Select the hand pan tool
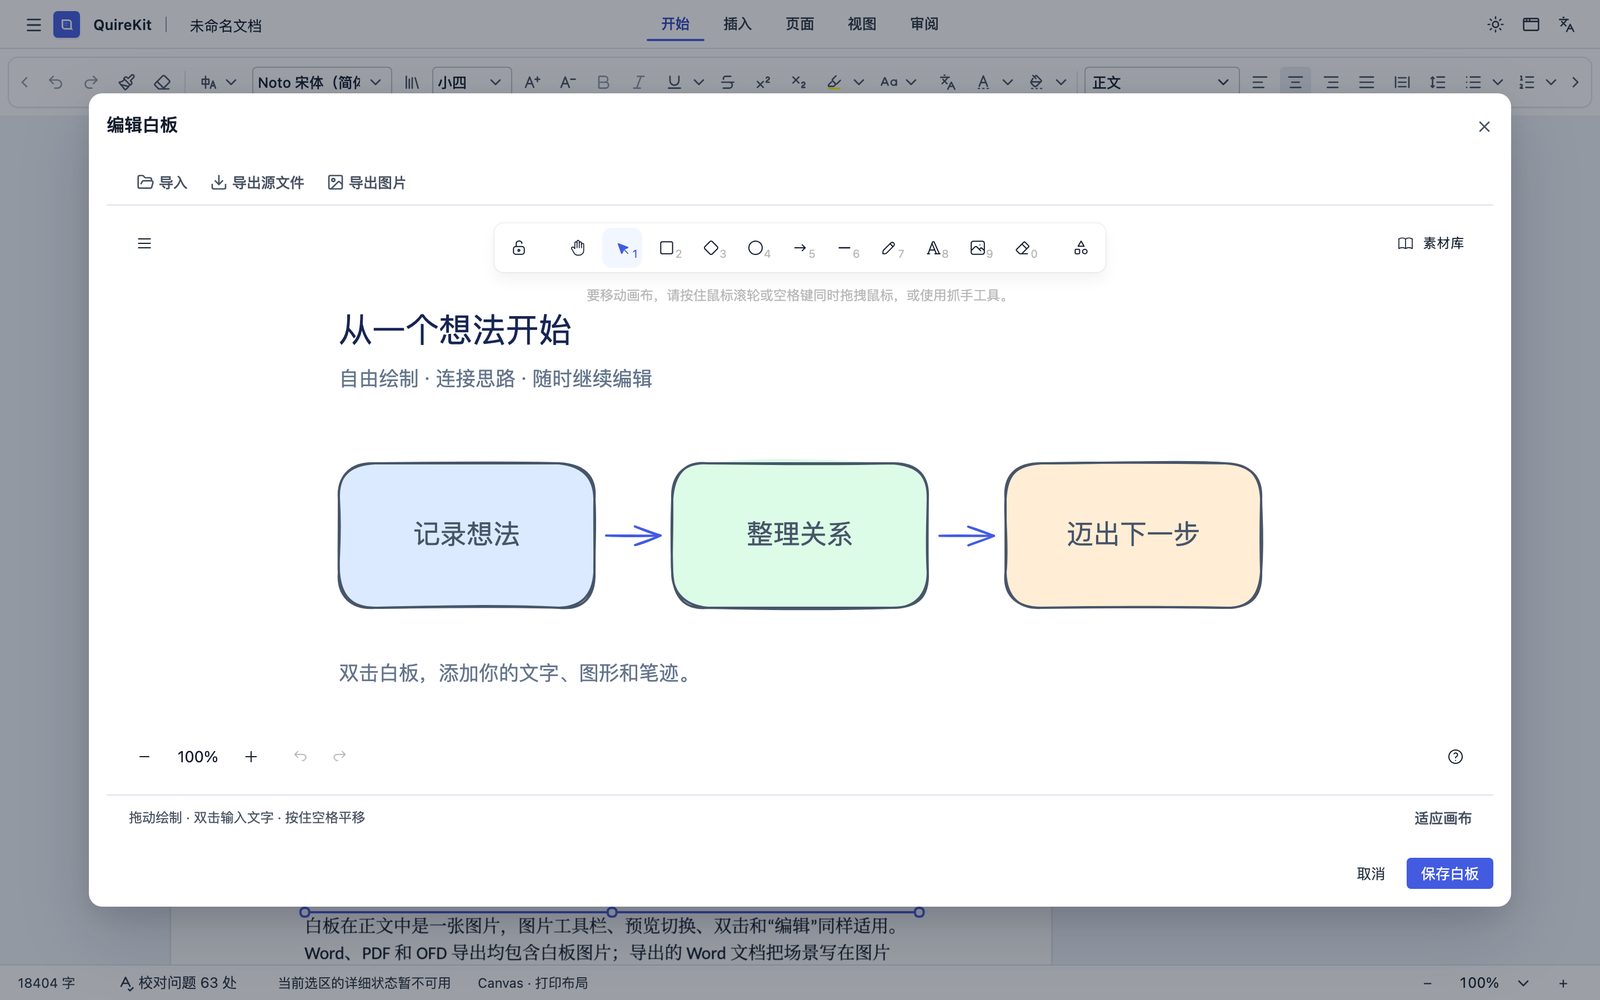 coord(578,248)
